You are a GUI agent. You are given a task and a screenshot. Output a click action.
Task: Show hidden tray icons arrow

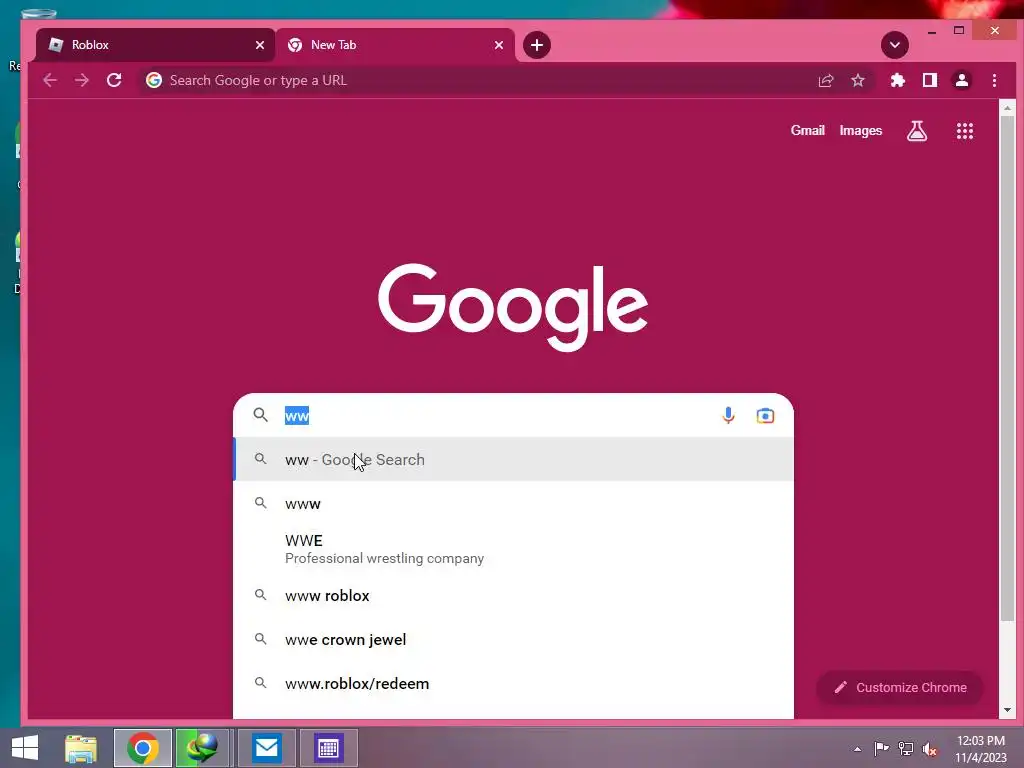pyautogui.click(x=857, y=749)
